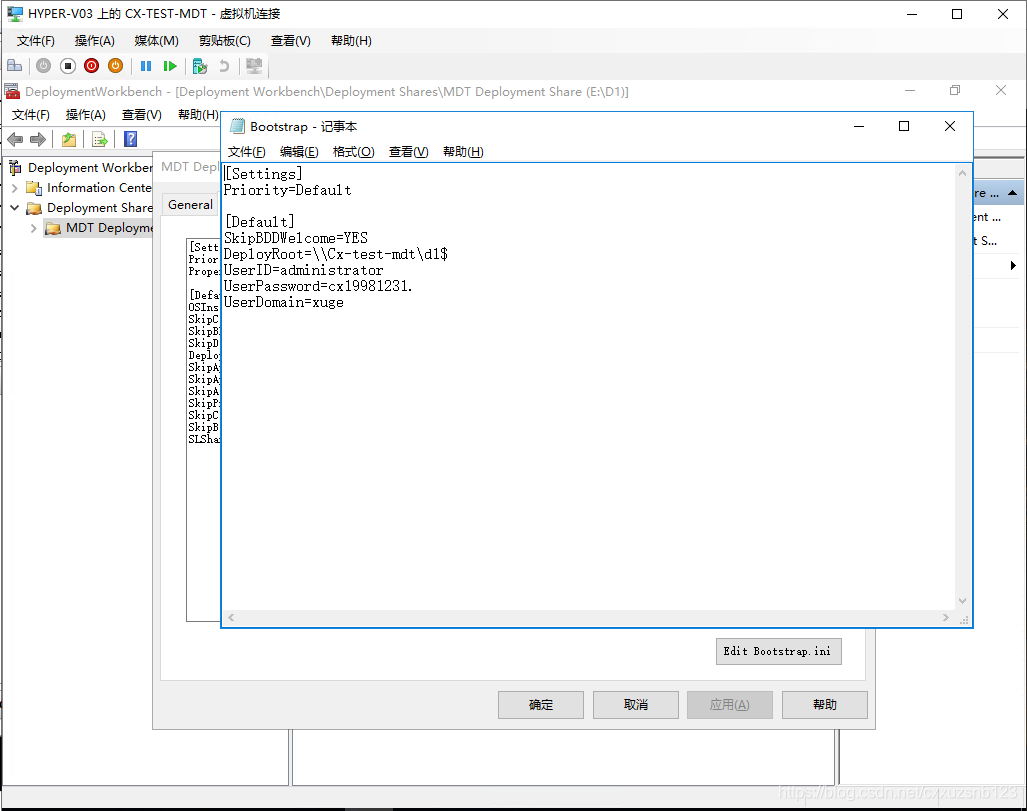
Task: Click the SkipBDDWelcome=YES line
Action: [x=295, y=238]
